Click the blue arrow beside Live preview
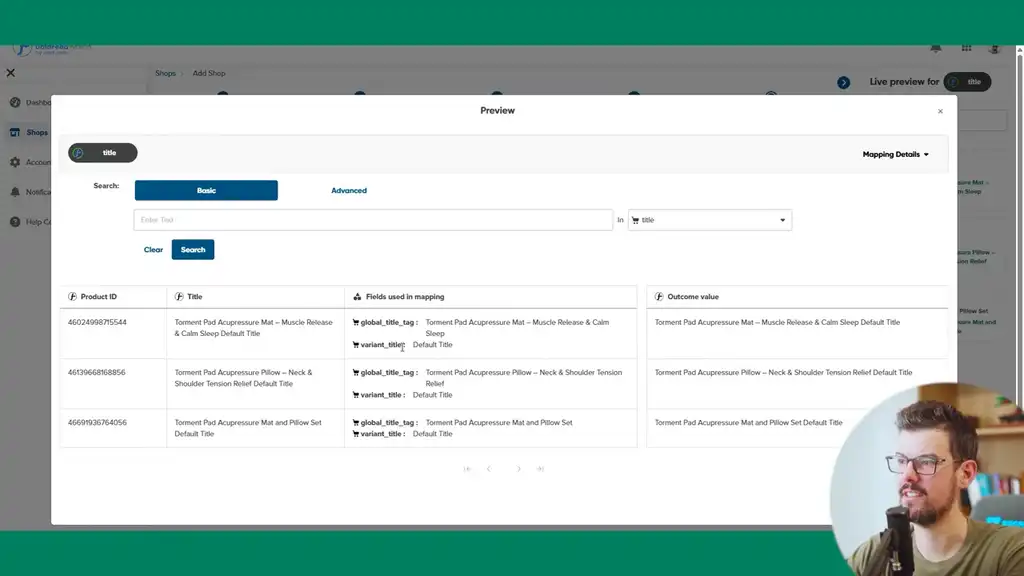The image size is (1024, 576). [843, 82]
